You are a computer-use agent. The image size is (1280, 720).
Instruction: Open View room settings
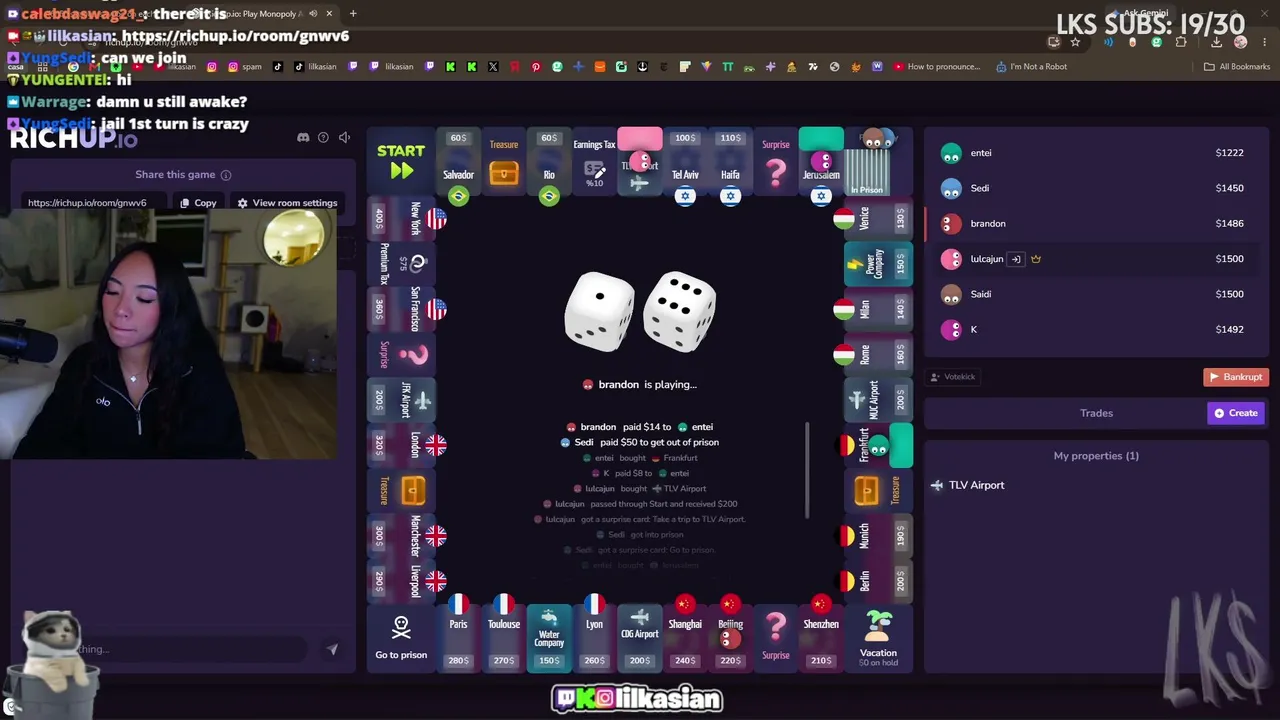287,203
